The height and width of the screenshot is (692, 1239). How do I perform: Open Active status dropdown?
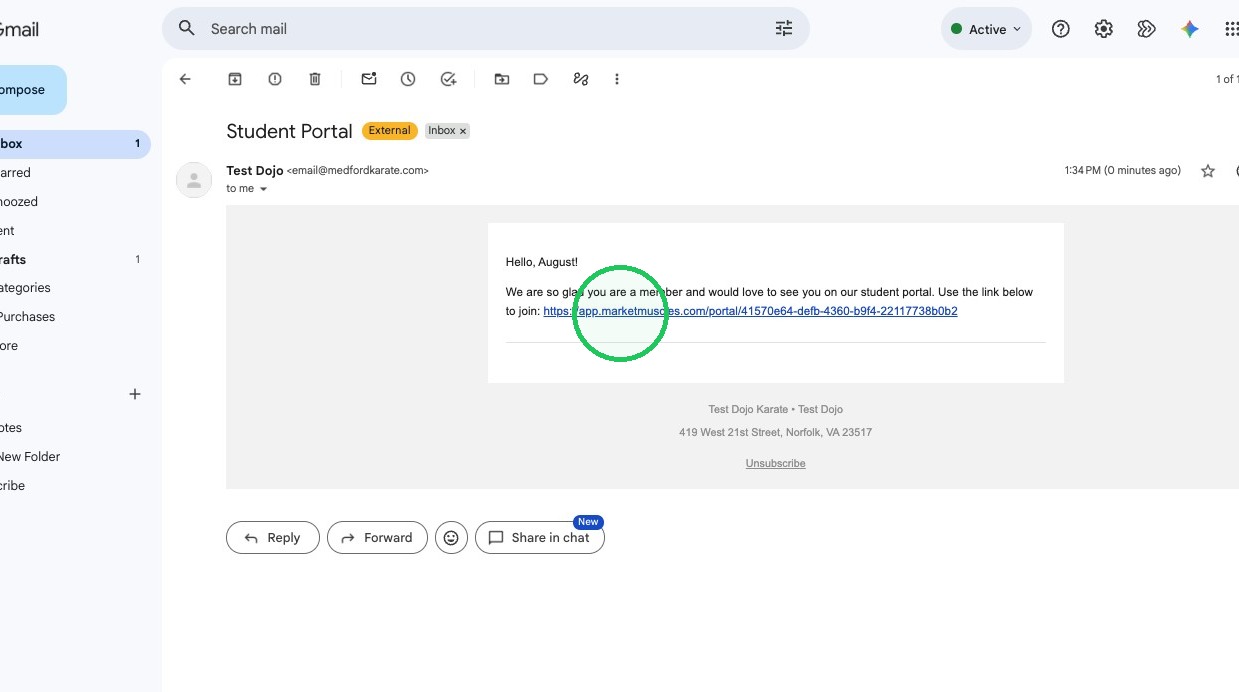coord(985,29)
